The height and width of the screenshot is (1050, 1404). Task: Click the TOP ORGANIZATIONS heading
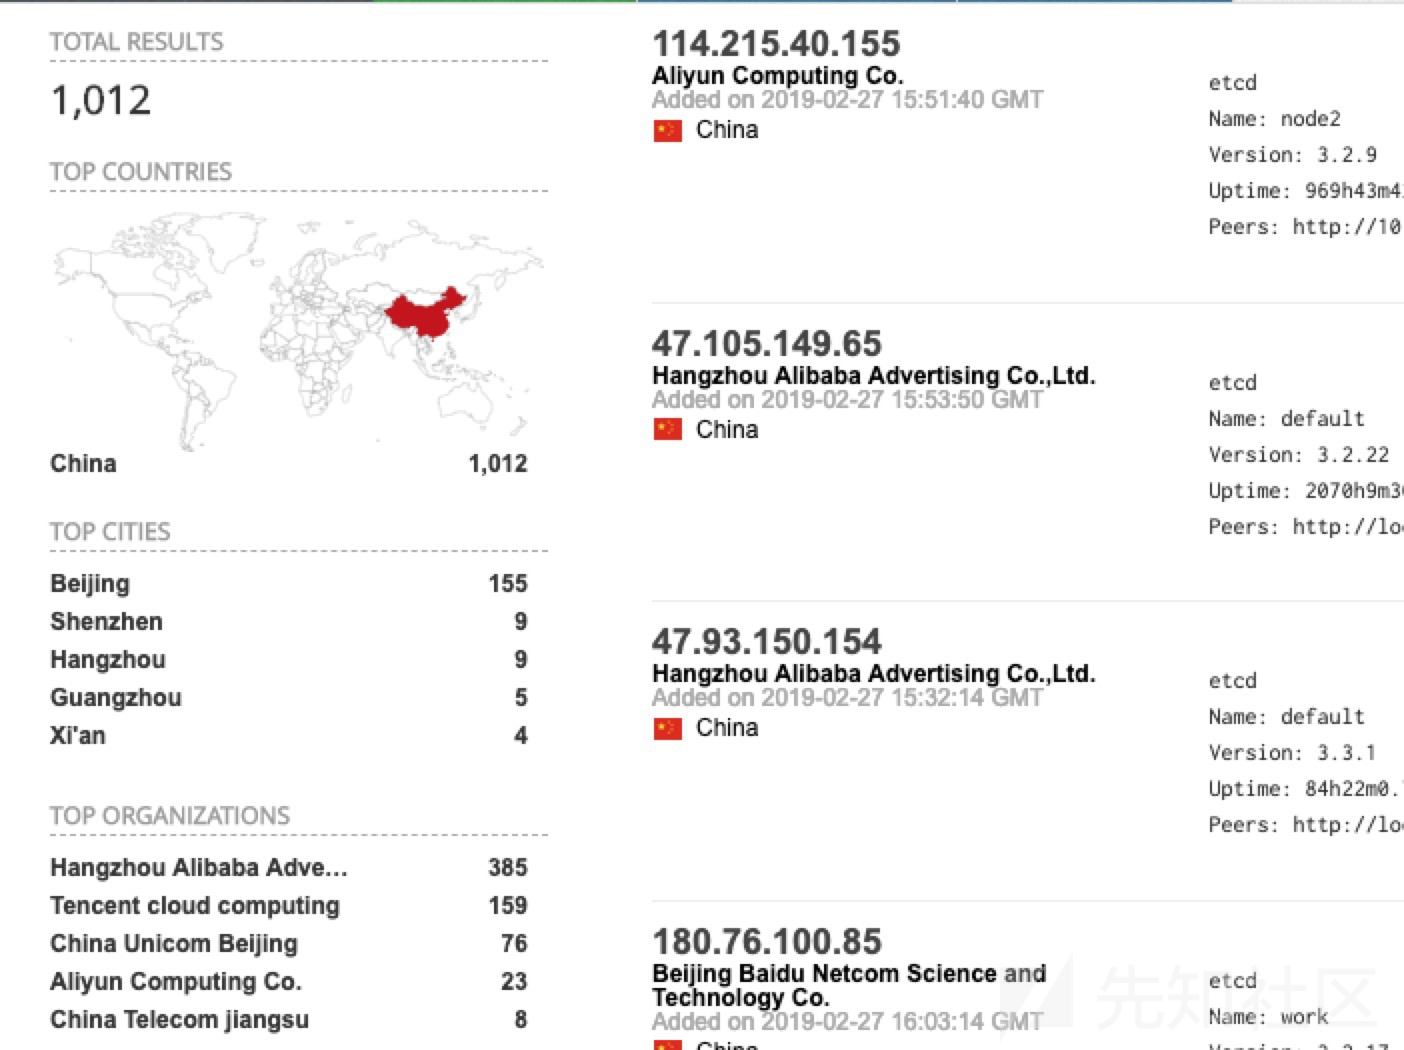170,816
